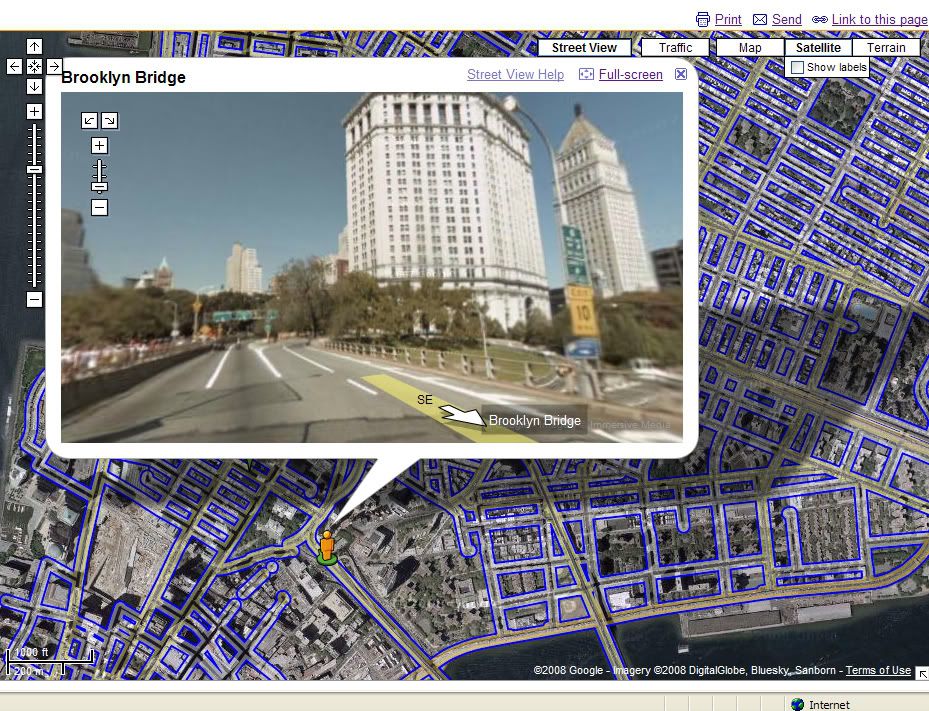This screenshot has height=711, width=929.
Task: Select the Satellite view tab
Action: point(818,47)
